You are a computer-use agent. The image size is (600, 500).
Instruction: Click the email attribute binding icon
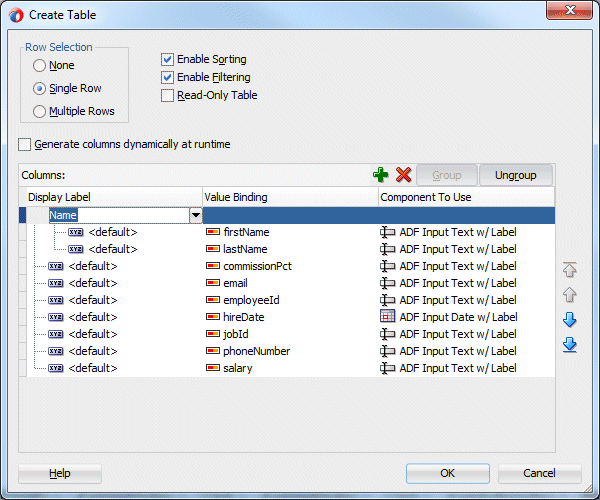[x=213, y=283]
